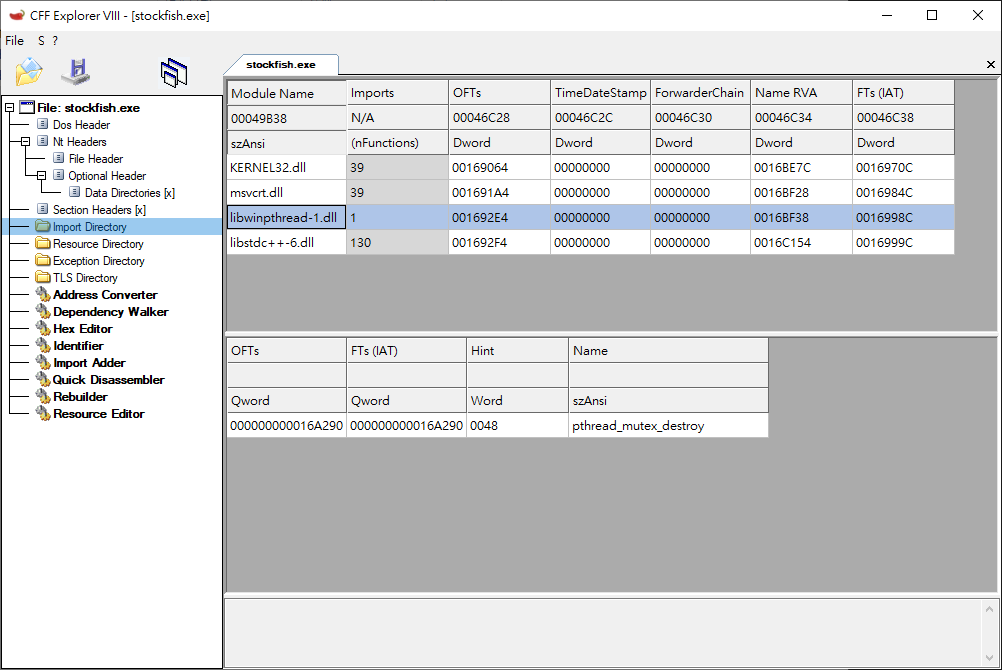Click the scroll up arrow in the bottom pane
Image resolution: width=1002 pixels, height=670 pixels.
click(x=989, y=609)
